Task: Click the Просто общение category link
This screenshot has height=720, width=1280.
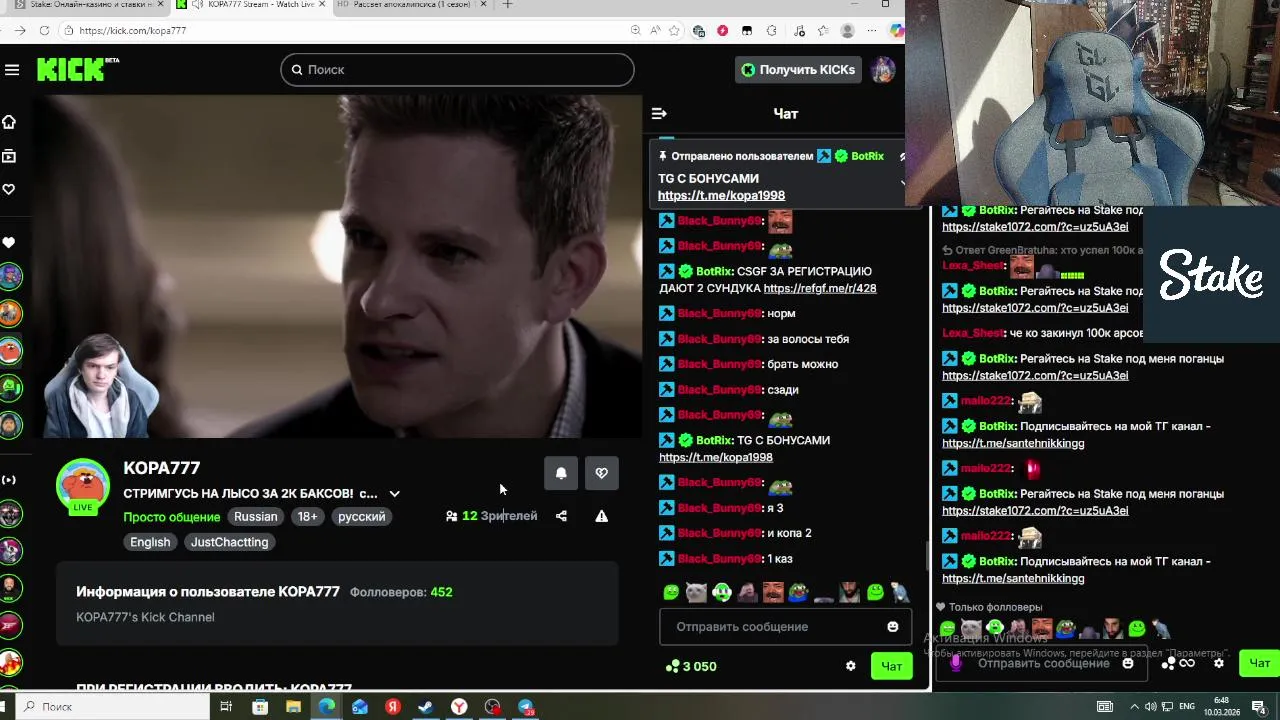Action: coord(171,517)
